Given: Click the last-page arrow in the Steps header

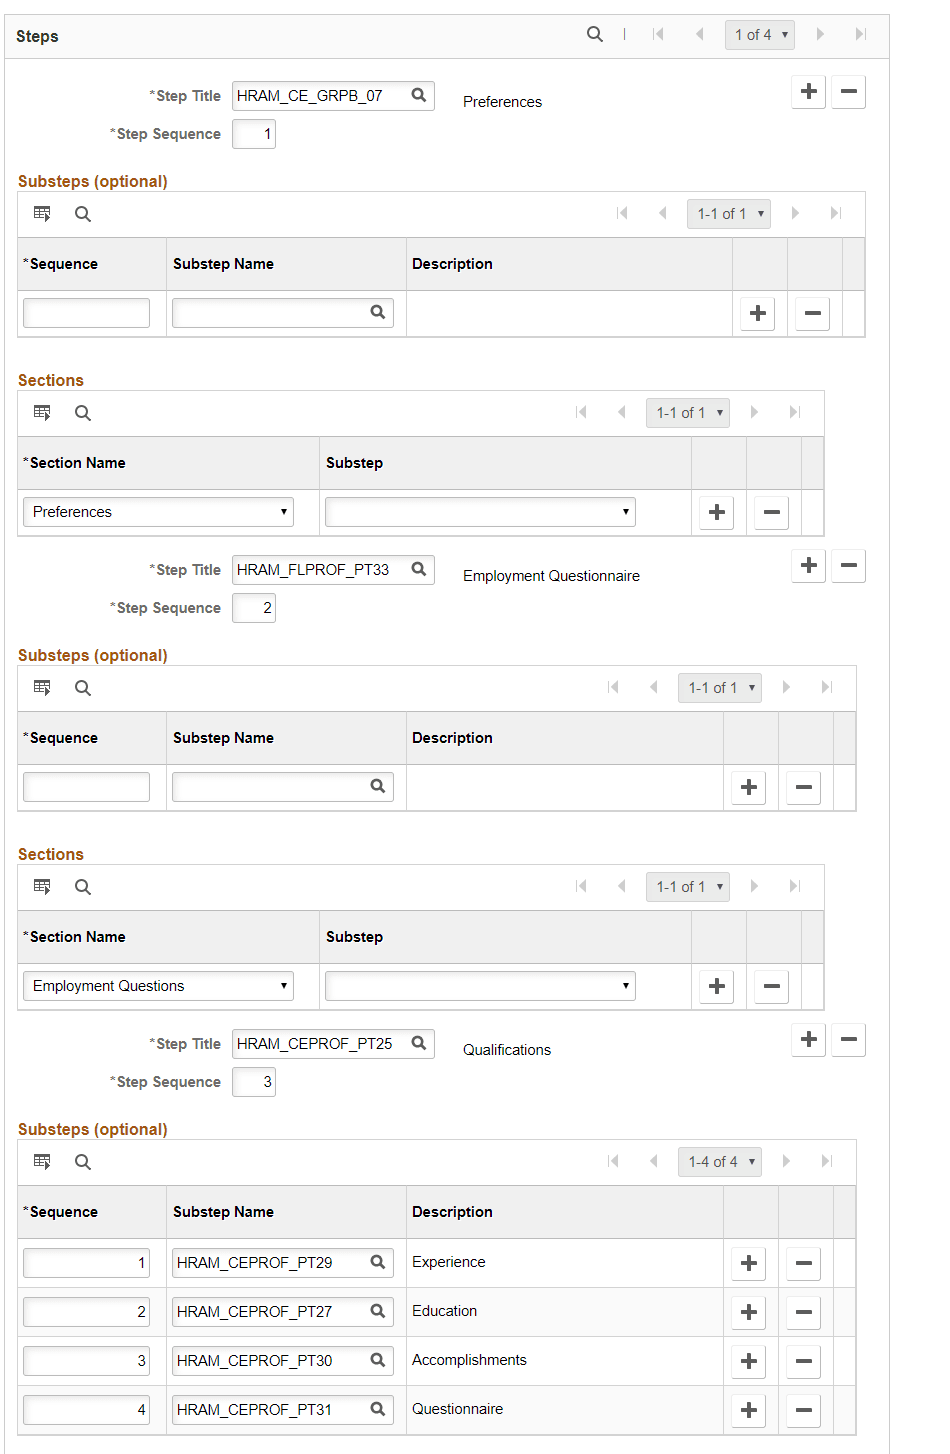Looking at the screenshot, I should (861, 33).
